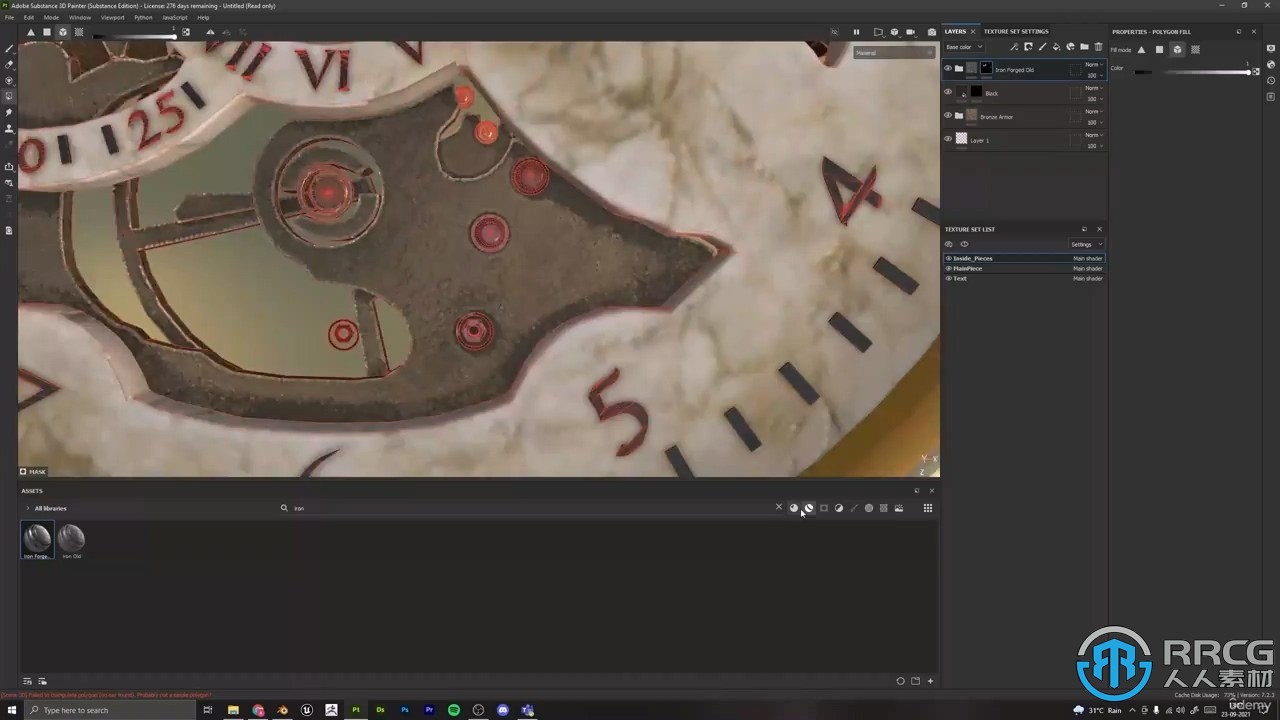The height and width of the screenshot is (720, 1280).
Task: Add a smart material layer
Action: click(x=1070, y=47)
